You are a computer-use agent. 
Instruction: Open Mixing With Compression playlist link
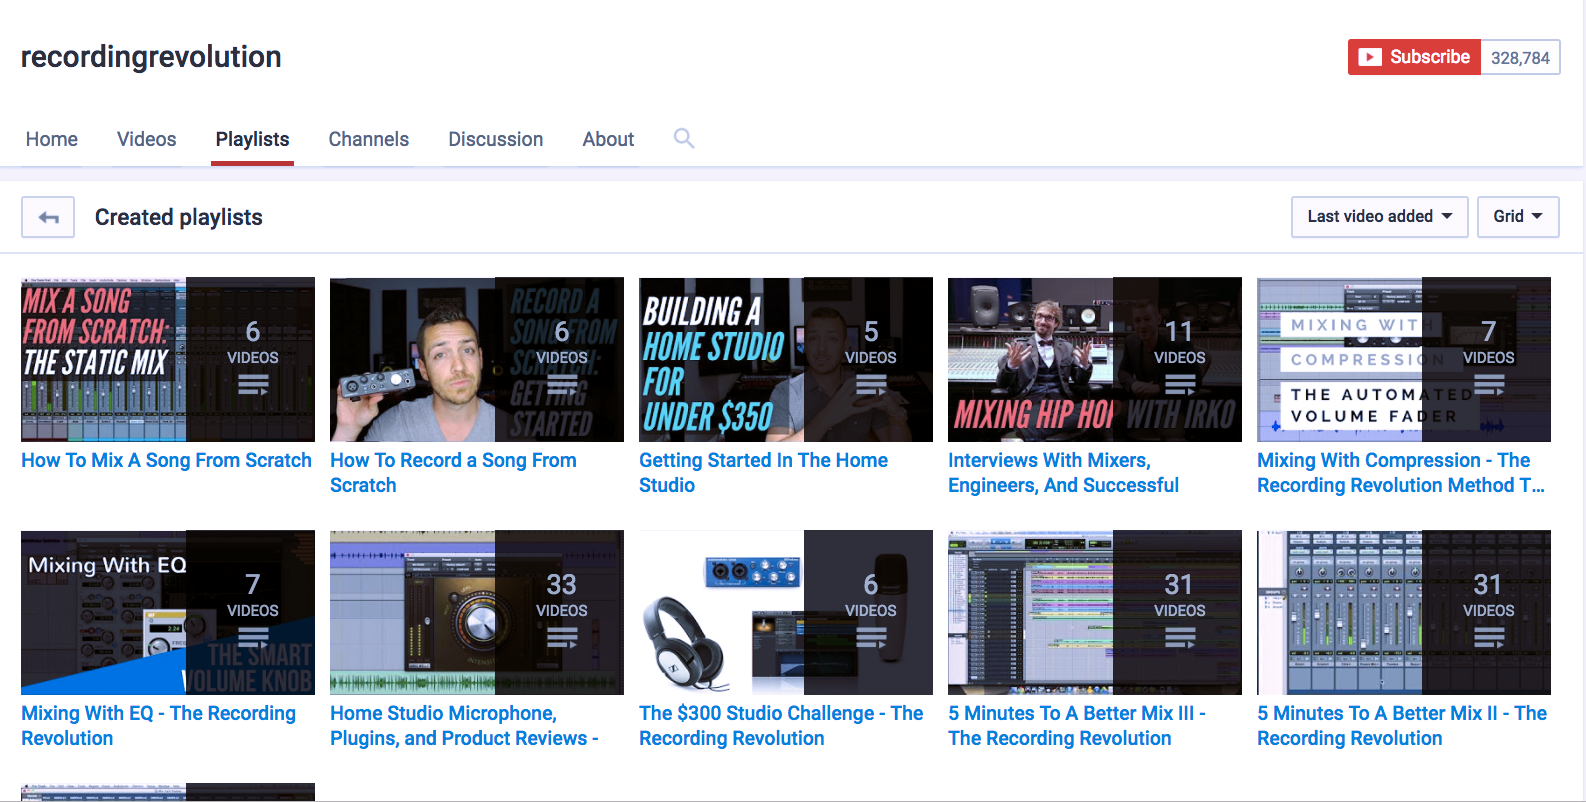click(x=1401, y=472)
